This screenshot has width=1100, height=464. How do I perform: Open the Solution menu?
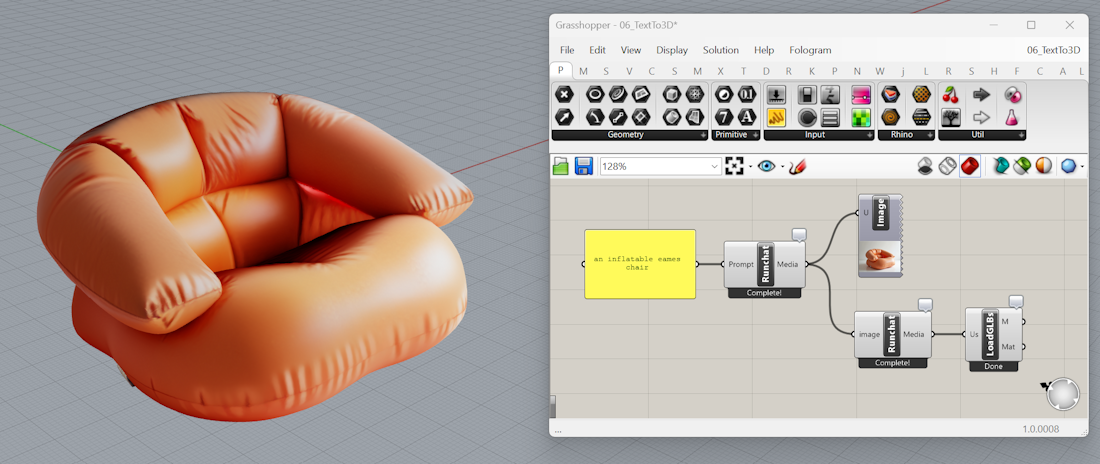pos(720,50)
